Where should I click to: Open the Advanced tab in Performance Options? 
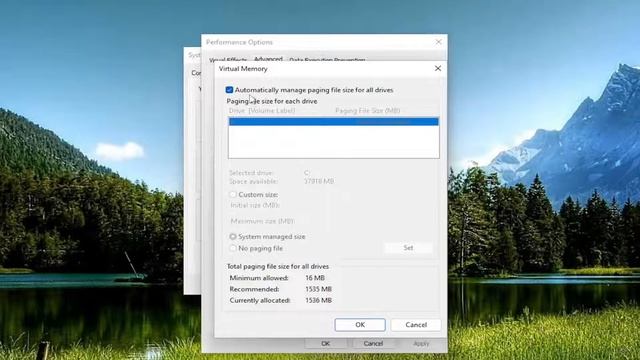268,59
